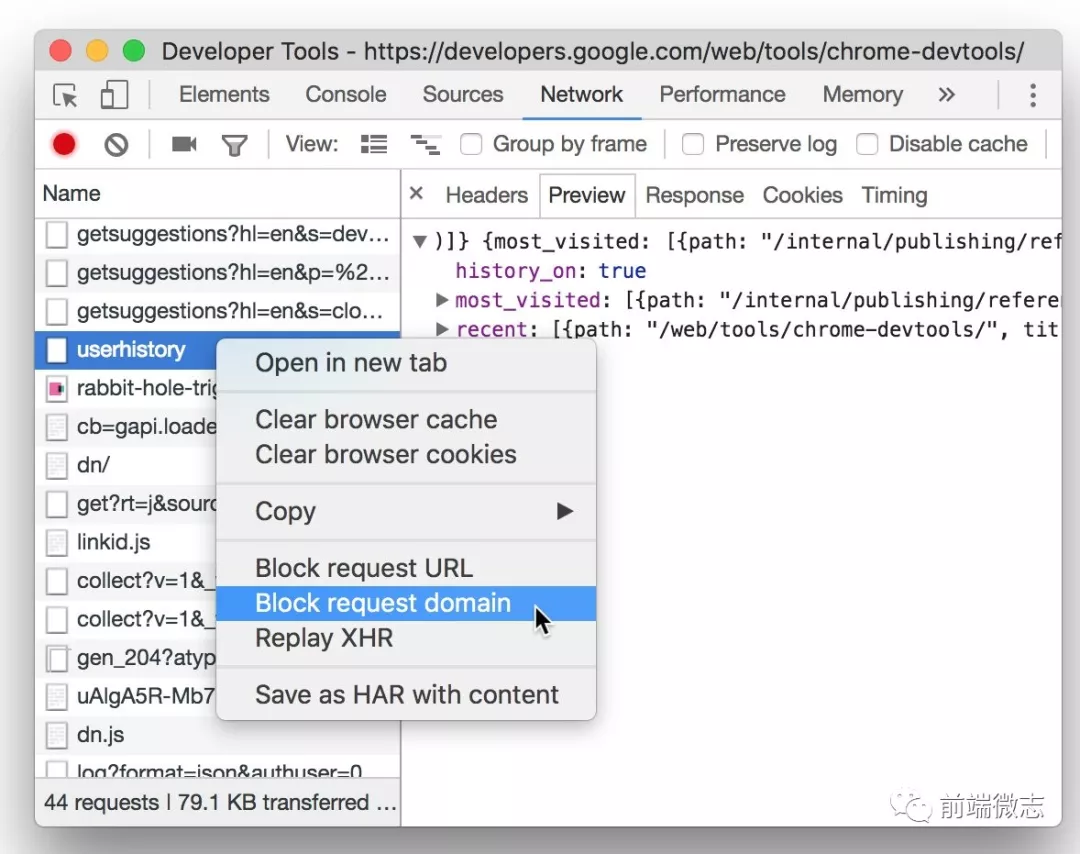1080x854 pixels.
Task: Choose Replay XHR
Action: (x=406, y=638)
